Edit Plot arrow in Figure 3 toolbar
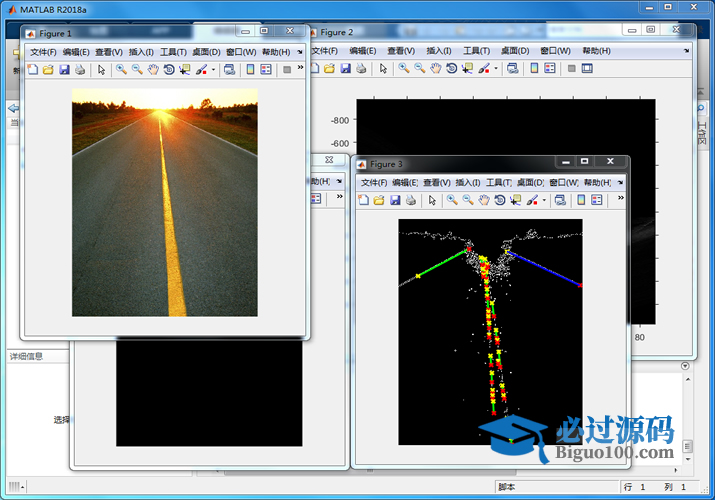 [432, 200]
